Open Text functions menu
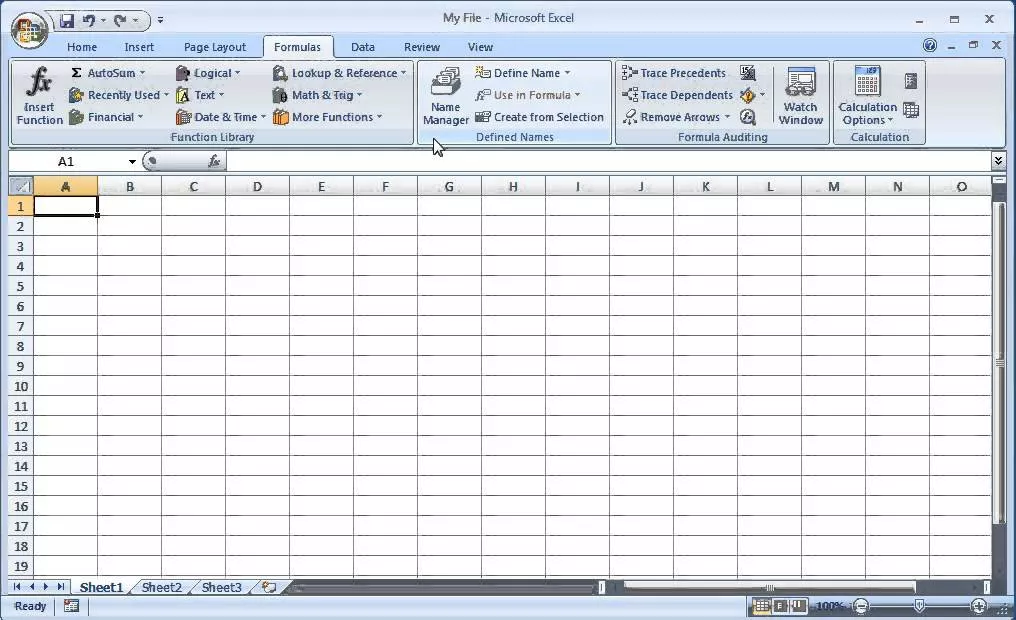The height and width of the screenshot is (620, 1016). pos(200,95)
